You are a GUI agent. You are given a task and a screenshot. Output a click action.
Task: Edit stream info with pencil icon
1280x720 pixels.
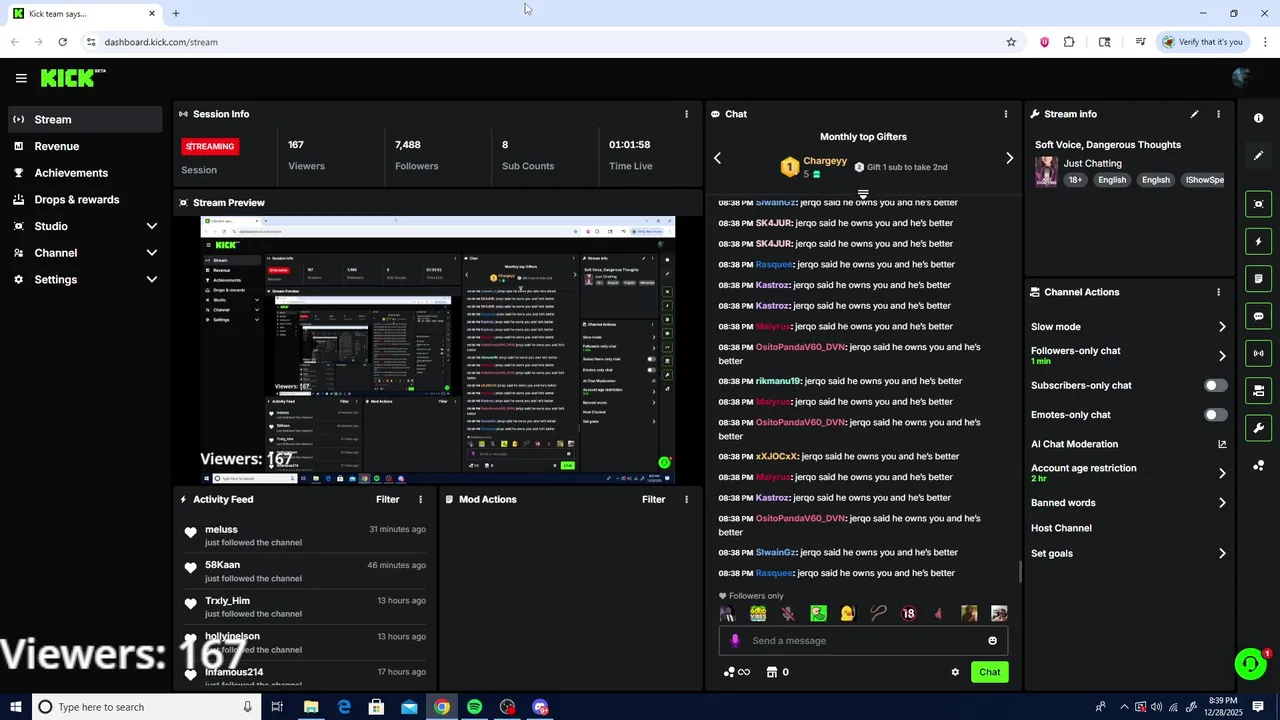[1194, 114]
